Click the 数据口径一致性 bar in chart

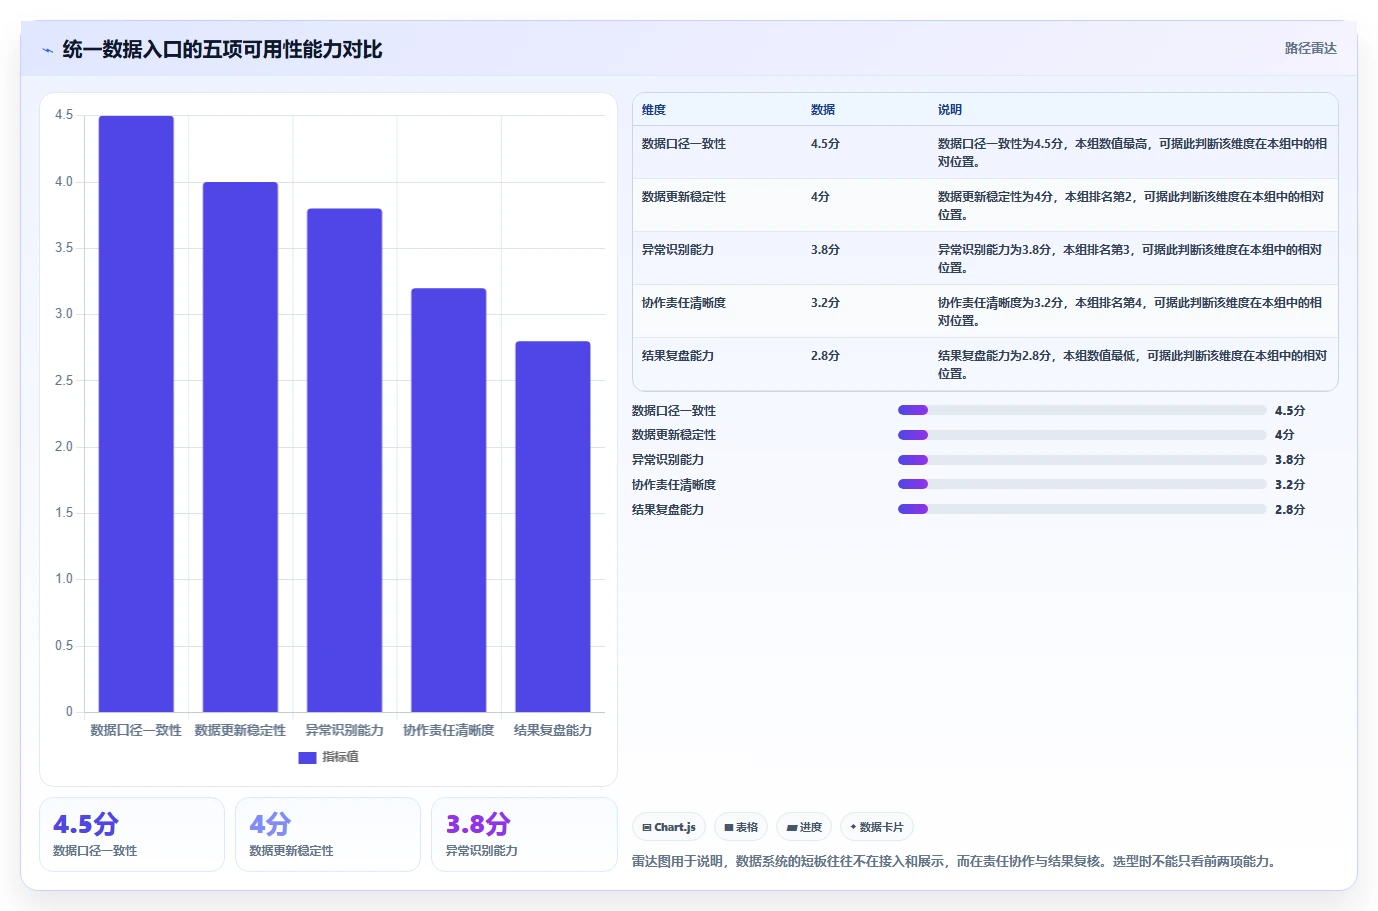pos(136,414)
